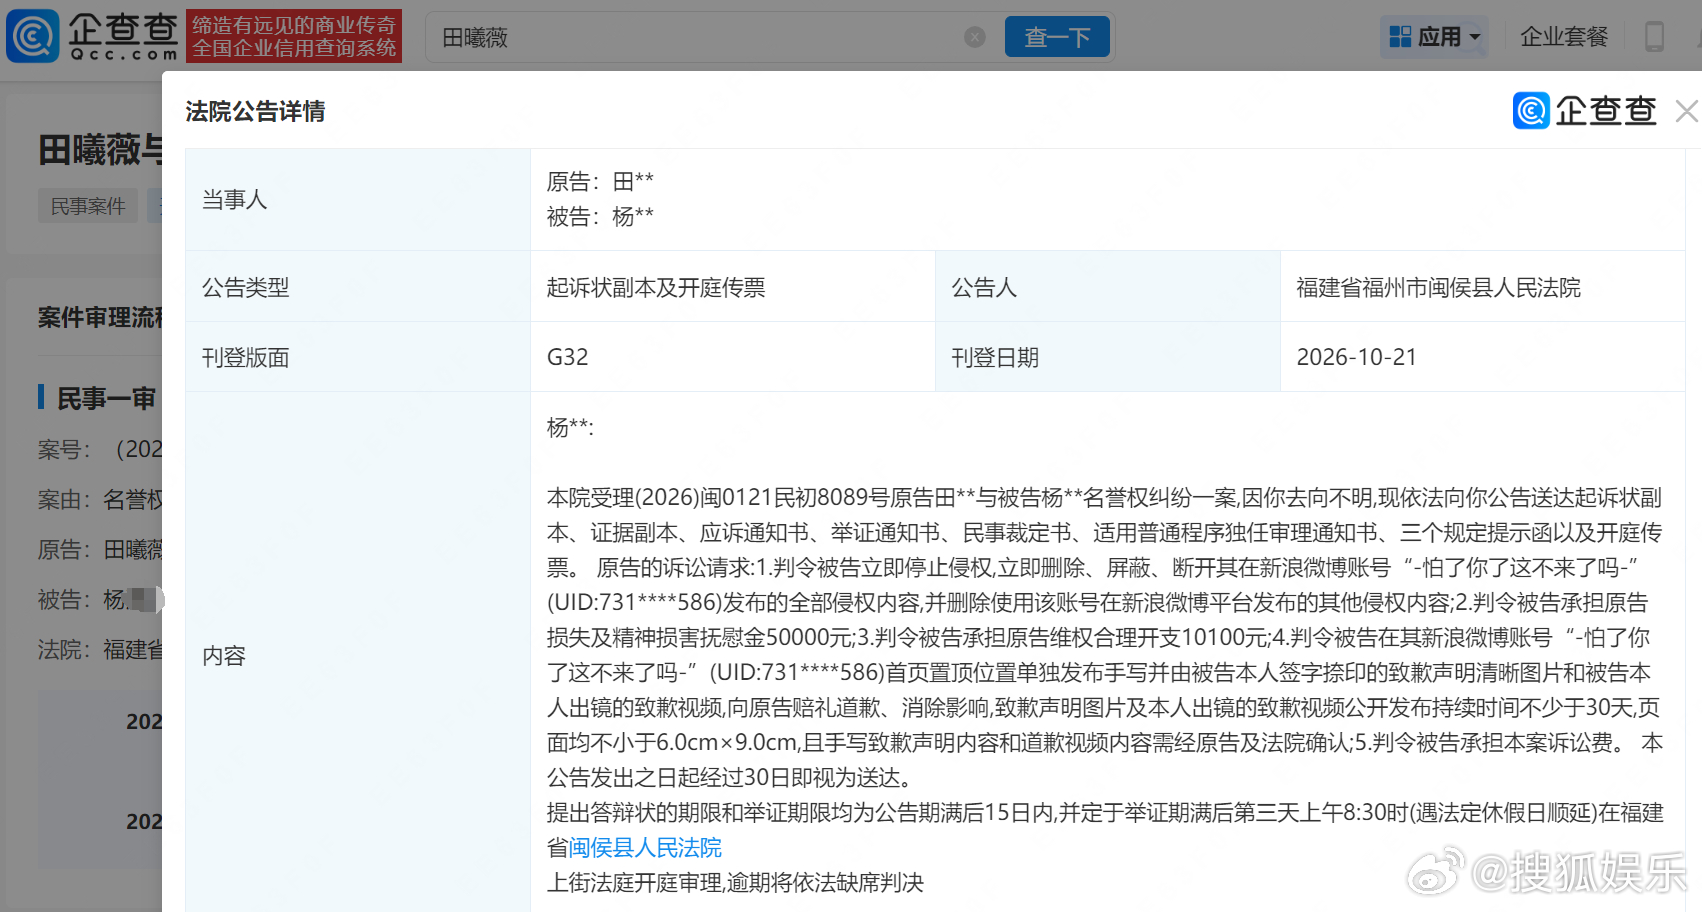
Task: Select the 民事案件 tag in the background page
Action: (x=88, y=206)
